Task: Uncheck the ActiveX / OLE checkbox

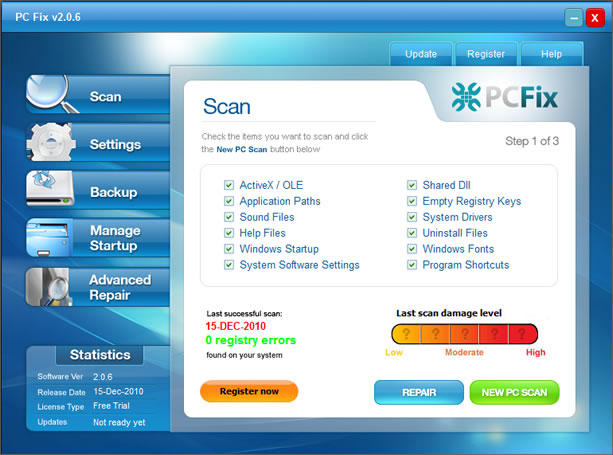Action: (x=229, y=185)
